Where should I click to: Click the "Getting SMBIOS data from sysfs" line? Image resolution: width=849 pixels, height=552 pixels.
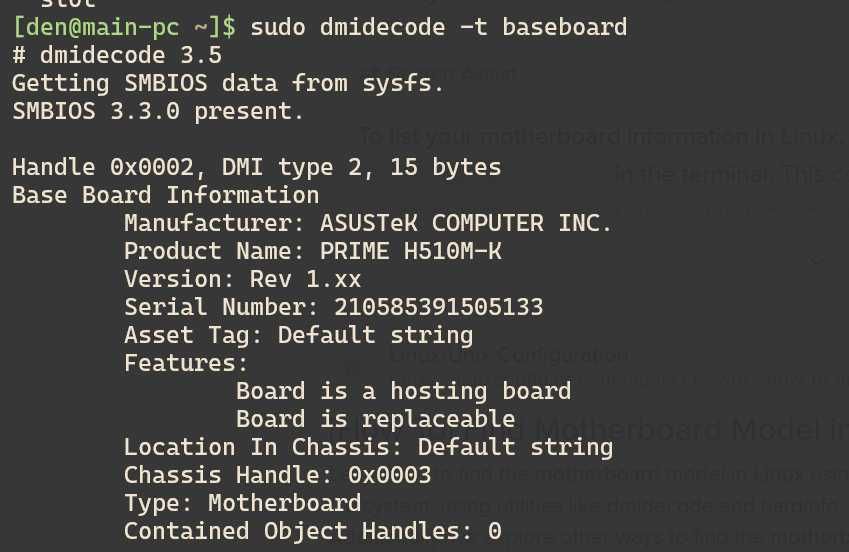[x=228, y=83]
